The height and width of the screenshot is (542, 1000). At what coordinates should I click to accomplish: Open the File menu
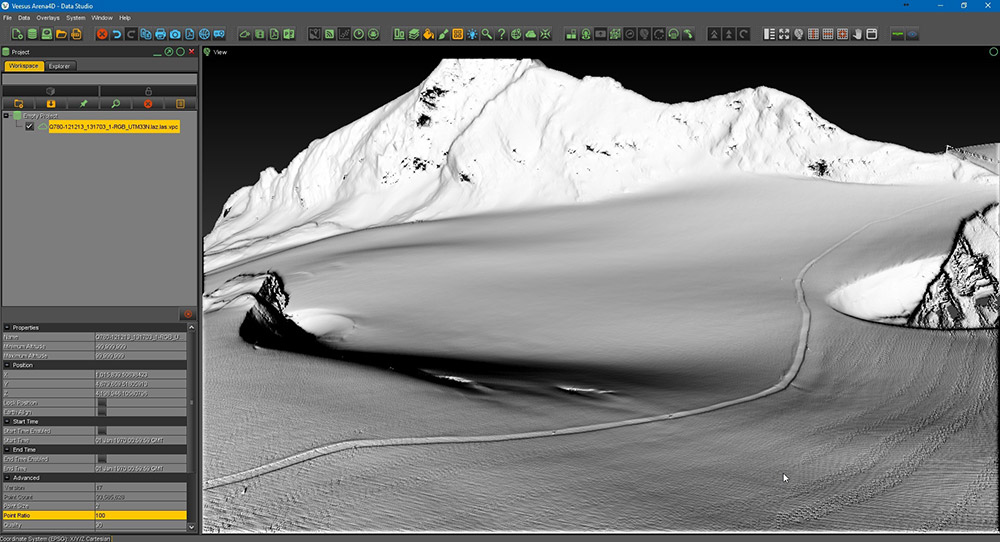(x=8, y=18)
